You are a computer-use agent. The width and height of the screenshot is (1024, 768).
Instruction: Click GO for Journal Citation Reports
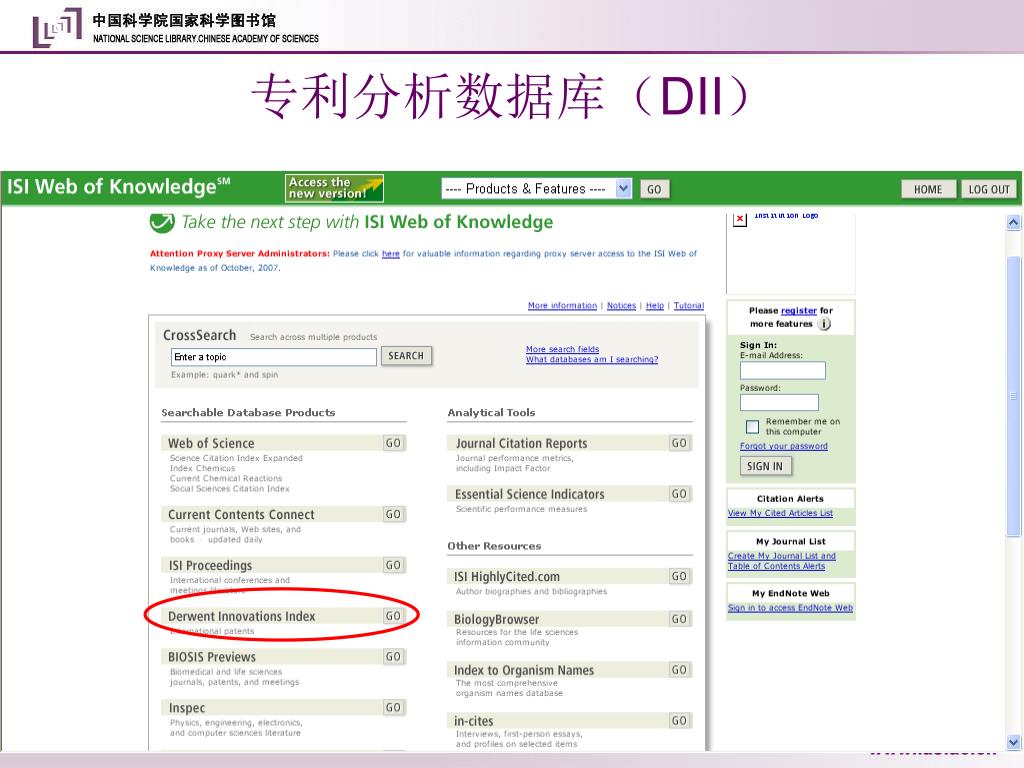[x=679, y=443]
